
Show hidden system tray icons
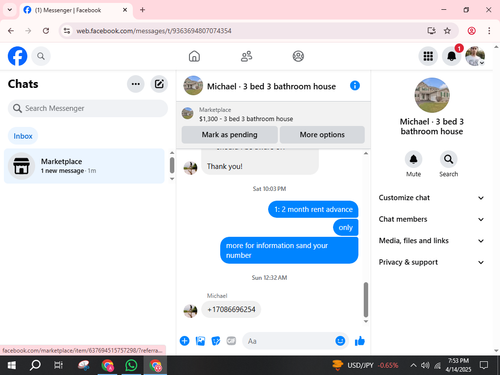pos(413,365)
